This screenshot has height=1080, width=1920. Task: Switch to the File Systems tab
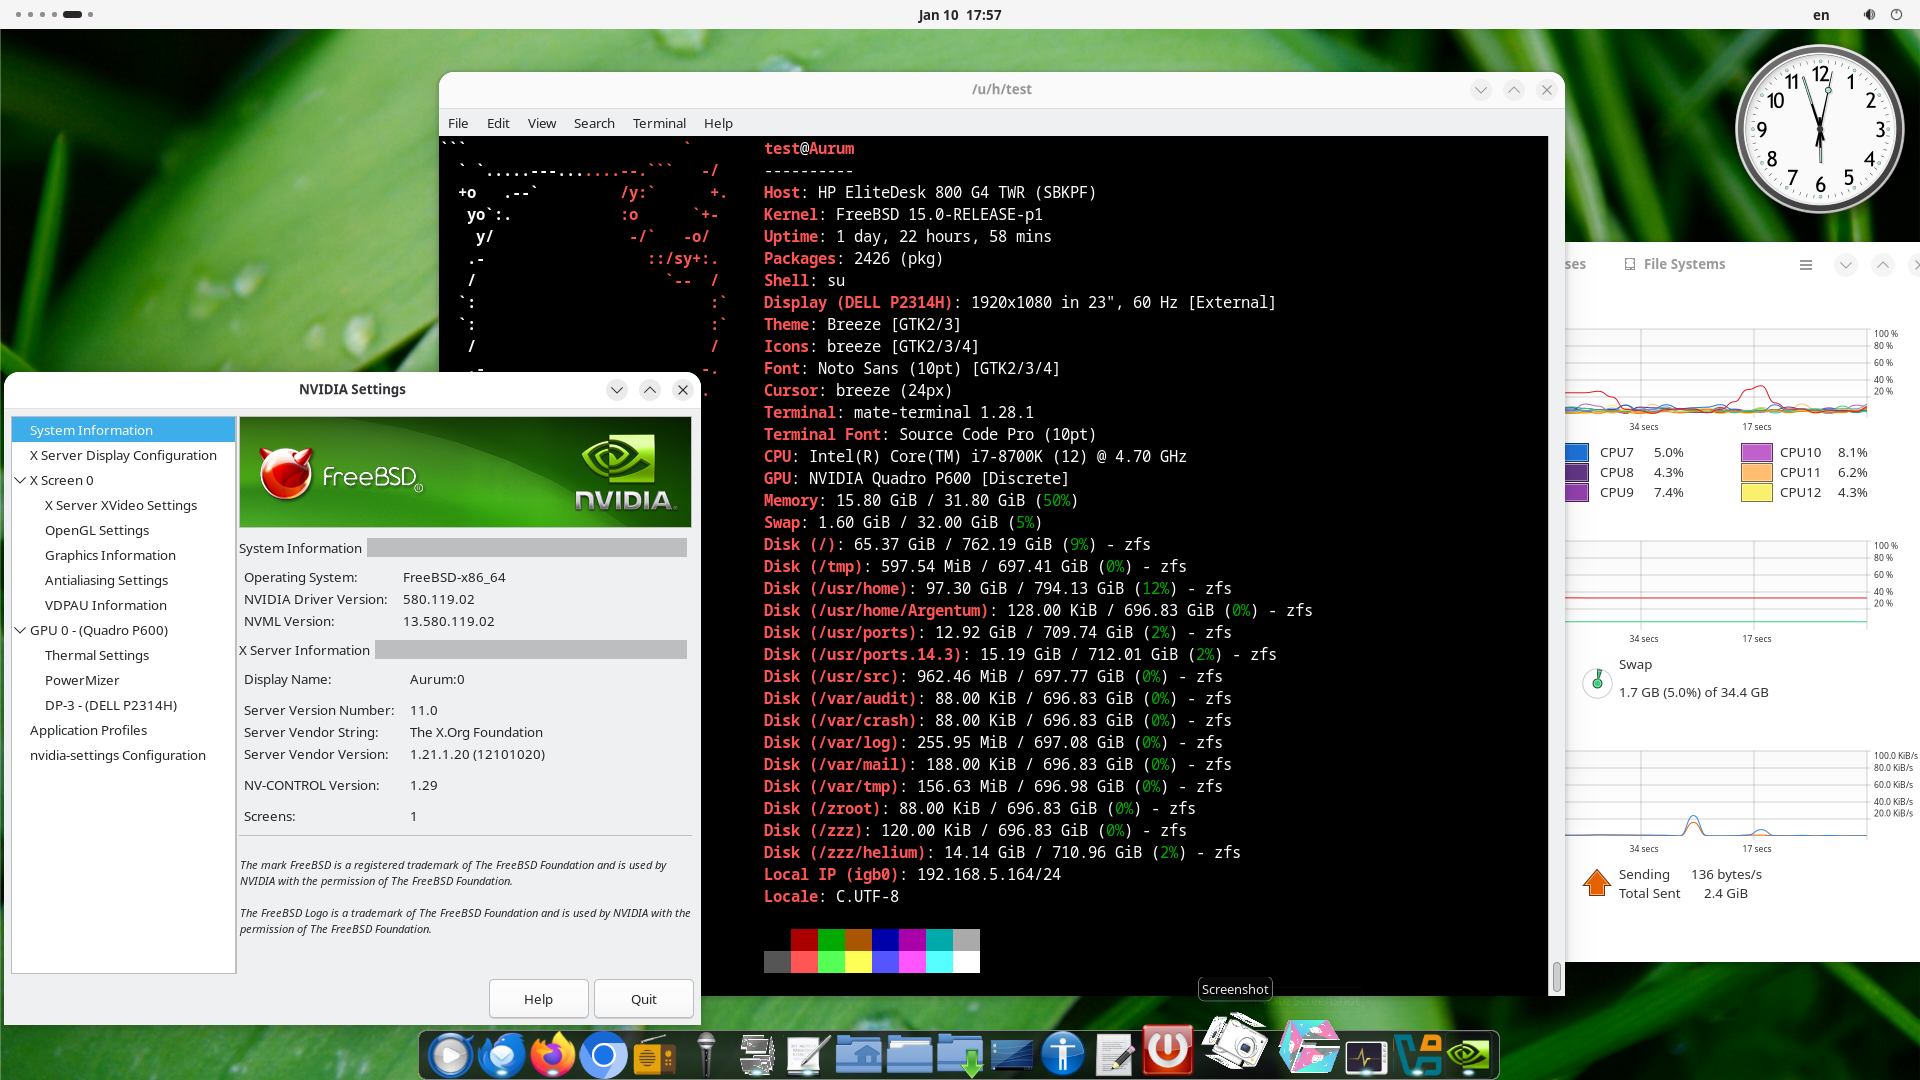click(x=1674, y=264)
